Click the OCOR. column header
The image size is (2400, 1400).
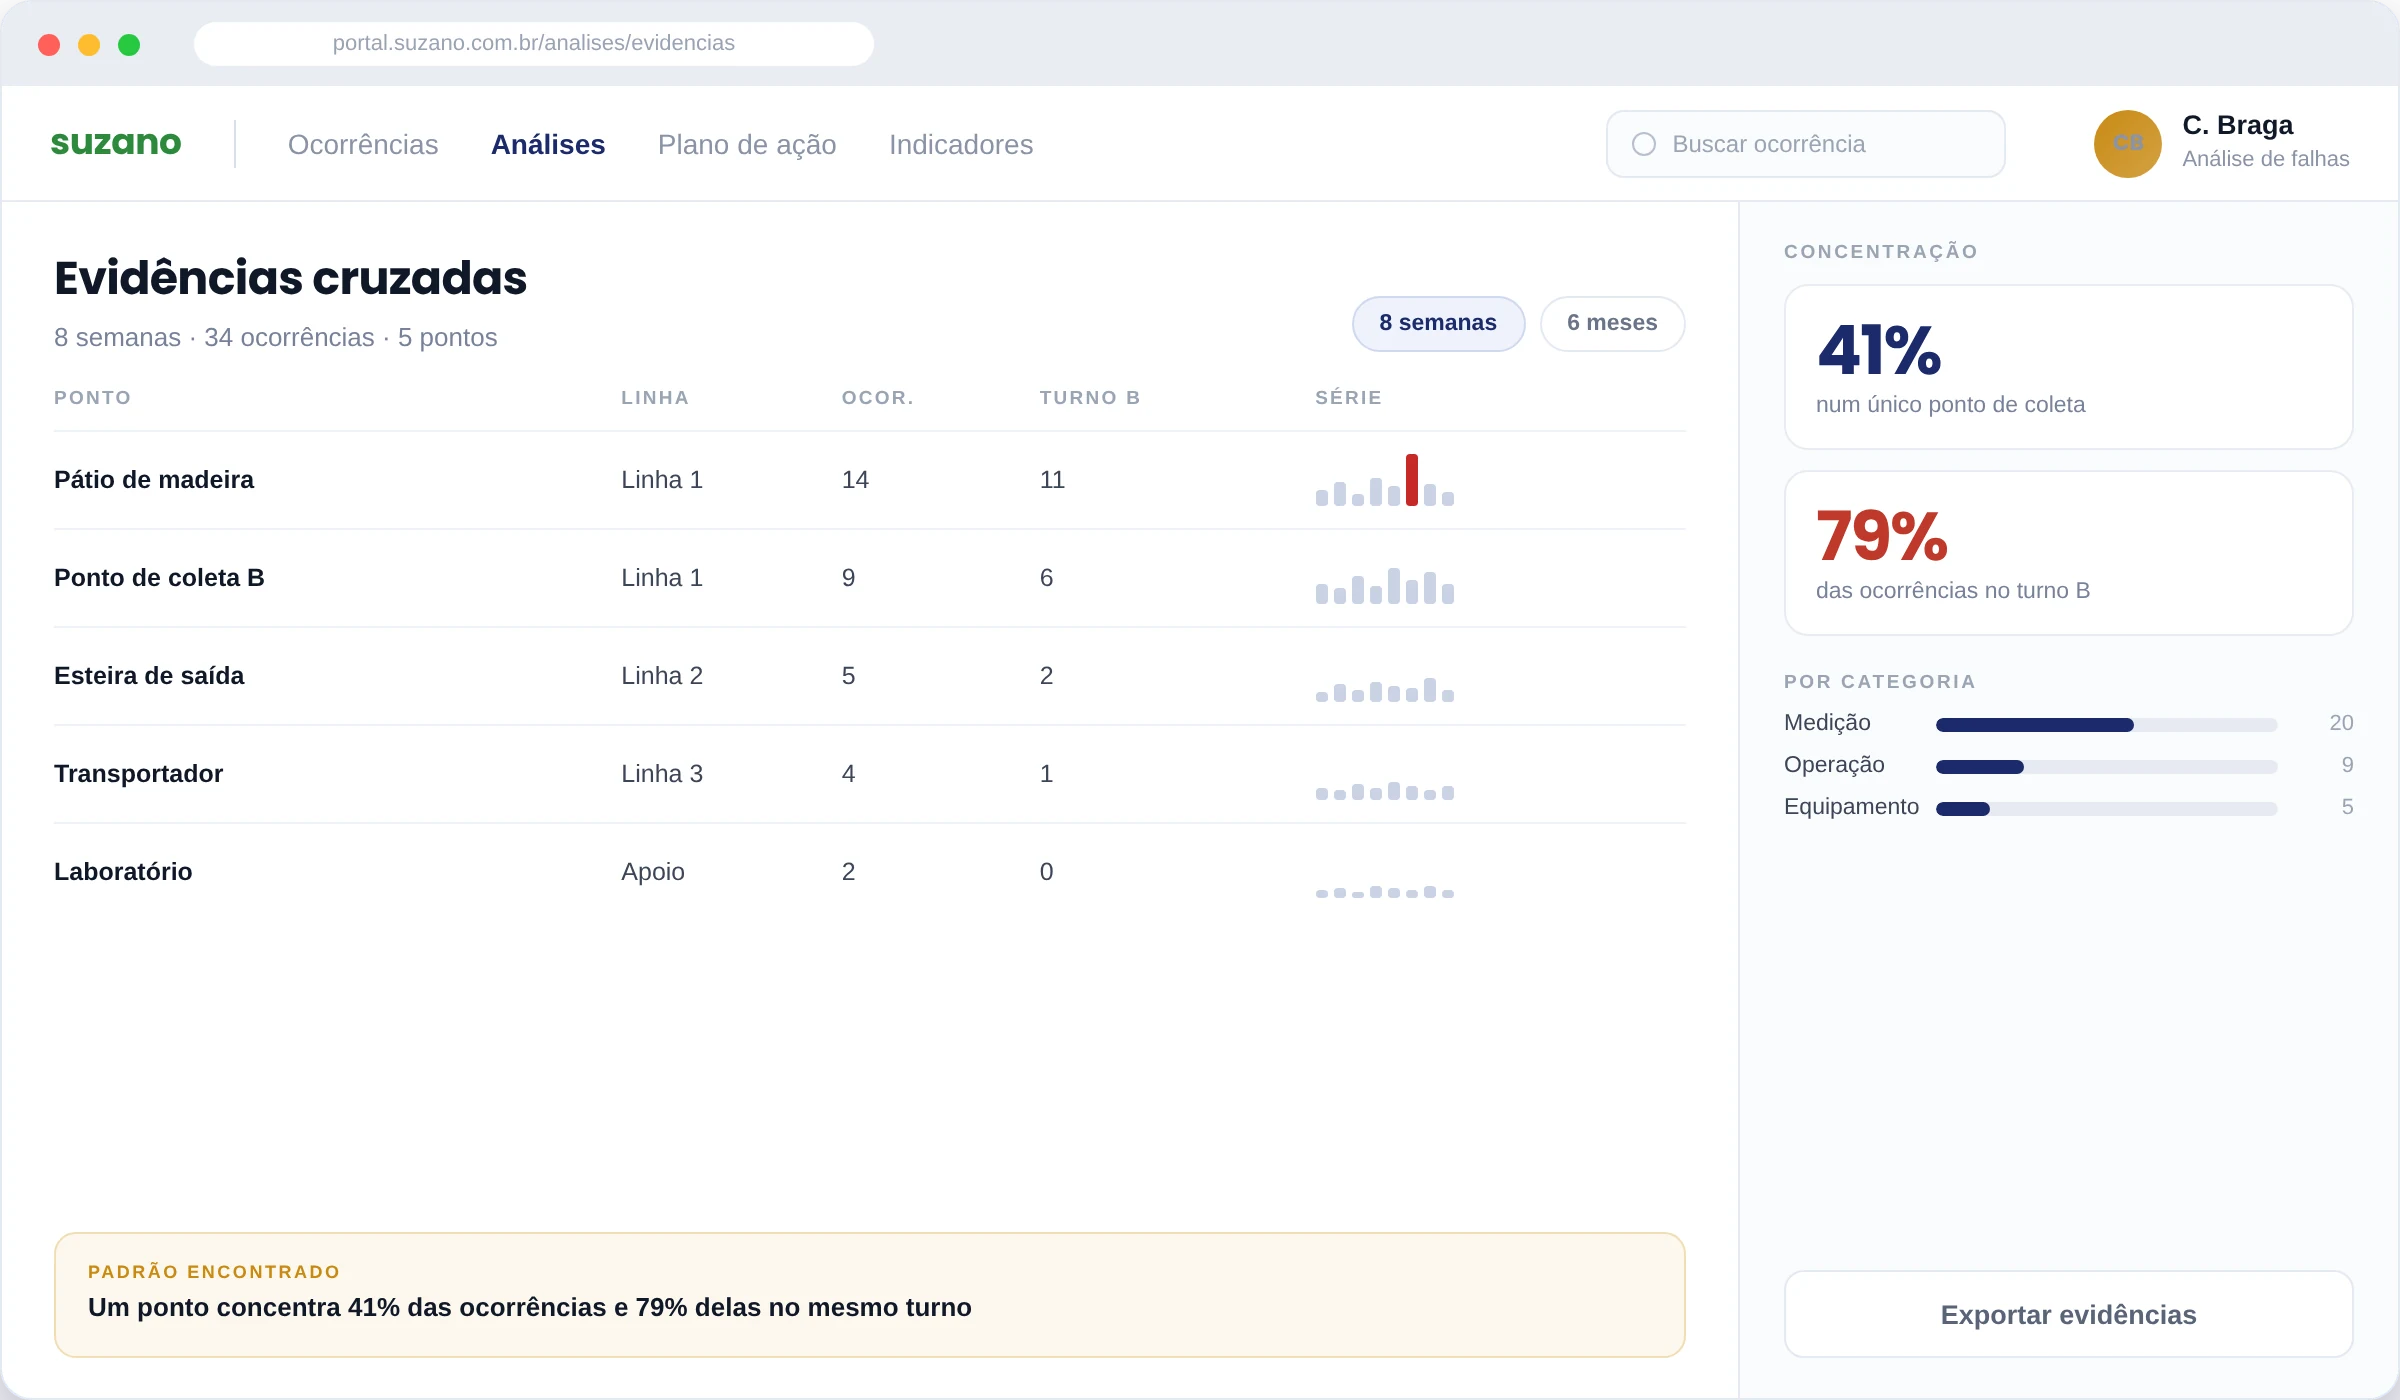(x=877, y=398)
